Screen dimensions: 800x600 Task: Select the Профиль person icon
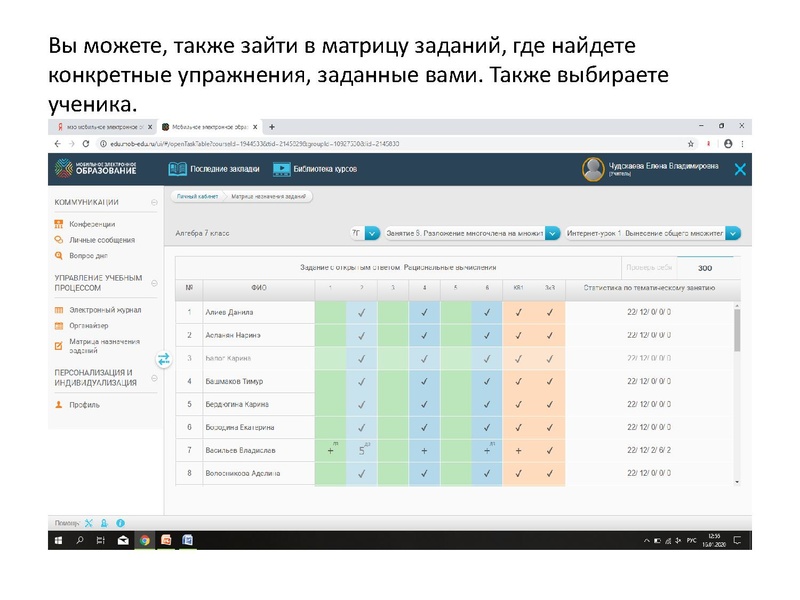57,404
